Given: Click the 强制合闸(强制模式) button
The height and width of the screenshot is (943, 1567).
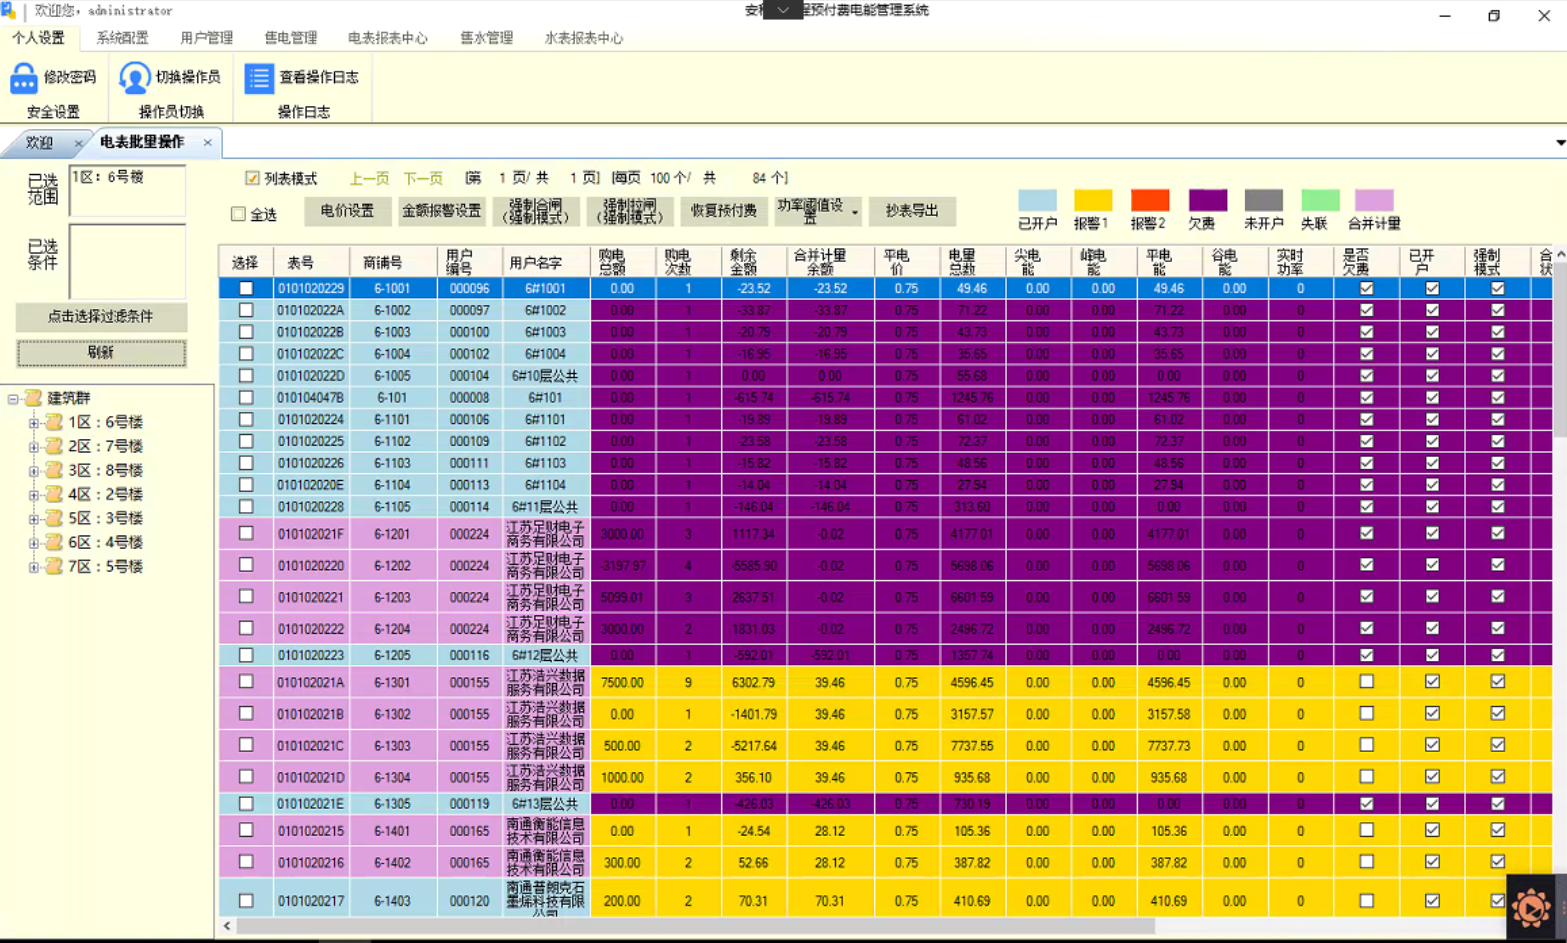Looking at the screenshot, I should point(538,211).
